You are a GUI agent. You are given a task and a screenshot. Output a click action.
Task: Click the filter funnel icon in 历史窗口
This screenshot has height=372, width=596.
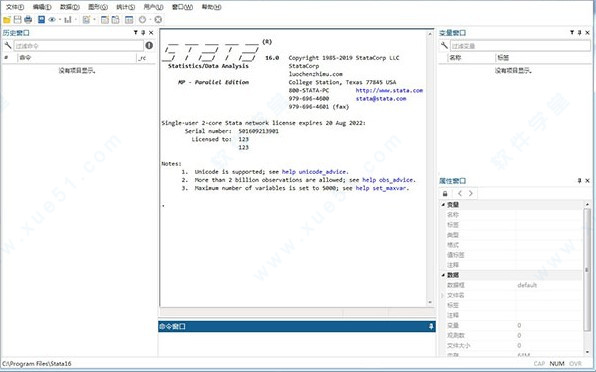click(136, 33)
